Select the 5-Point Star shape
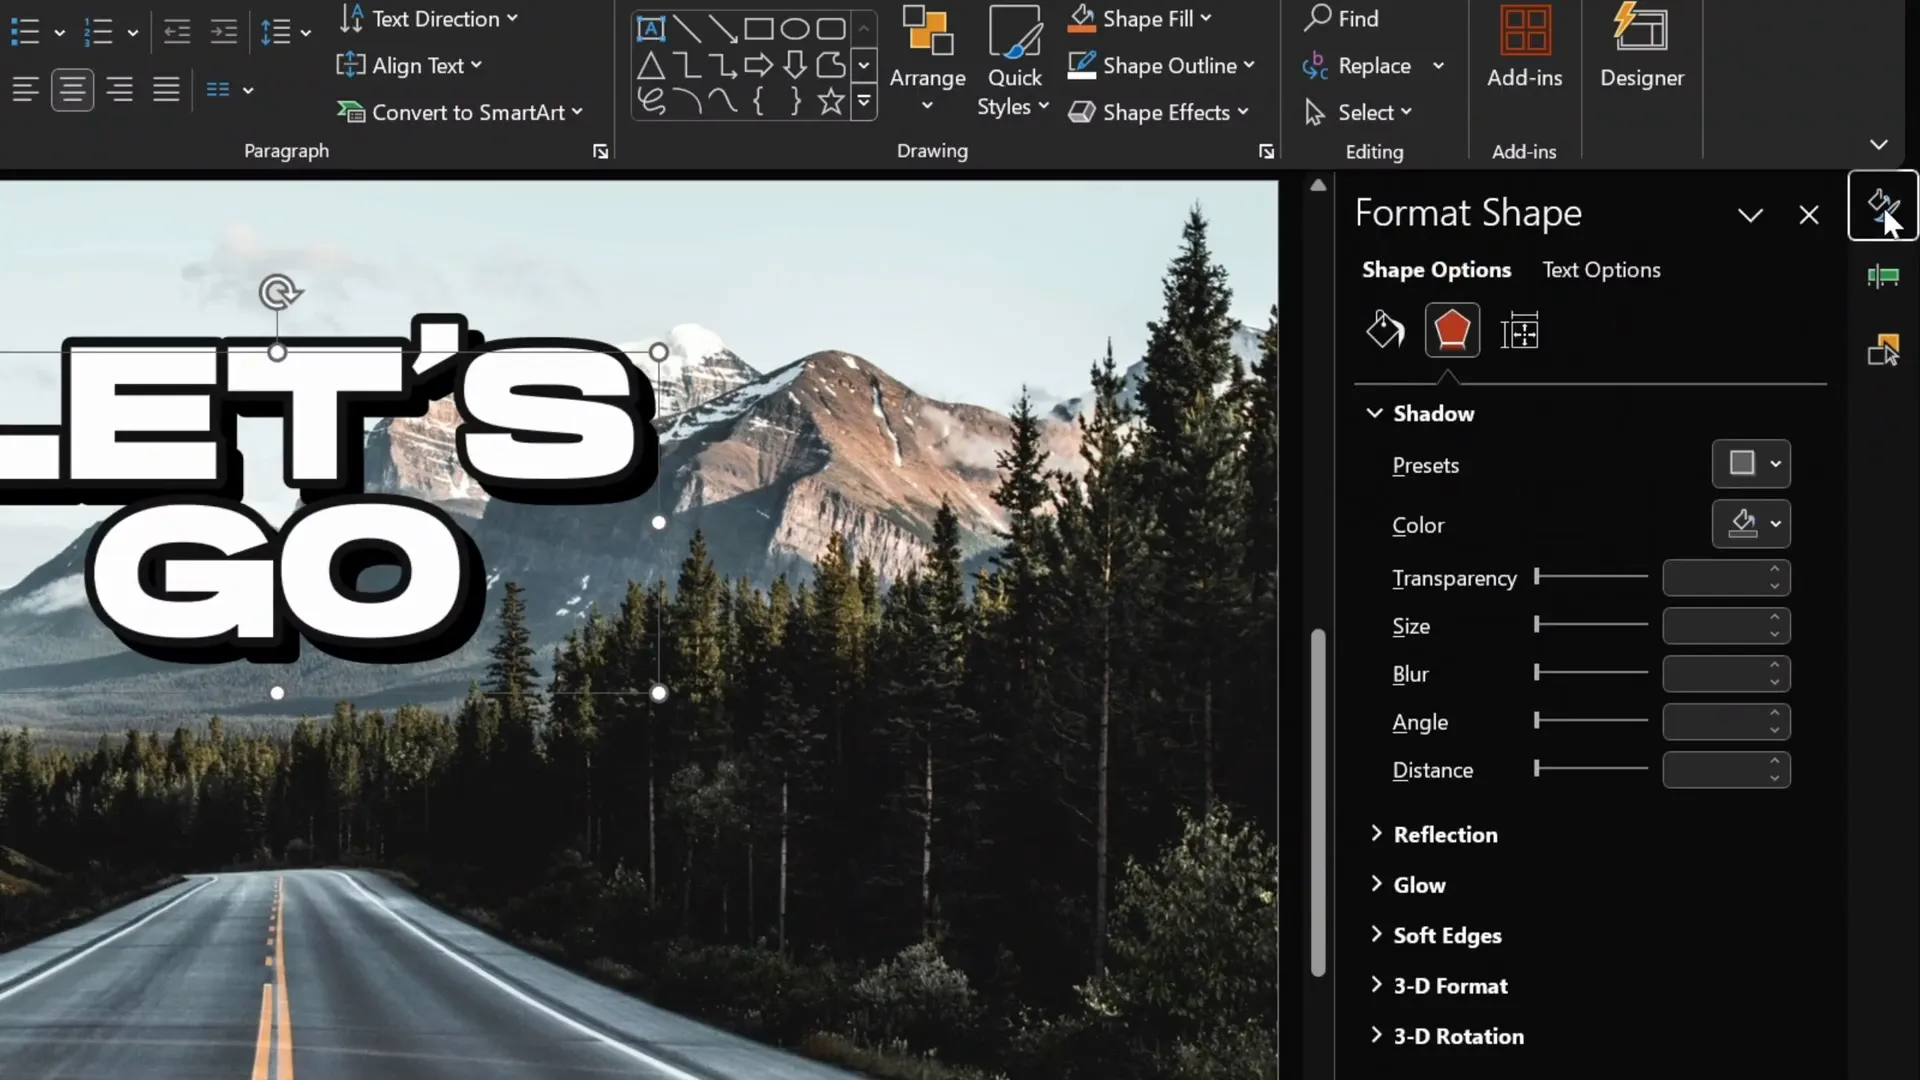The height and width of the screenshot is (1080, 1920). tap(831, 101)
